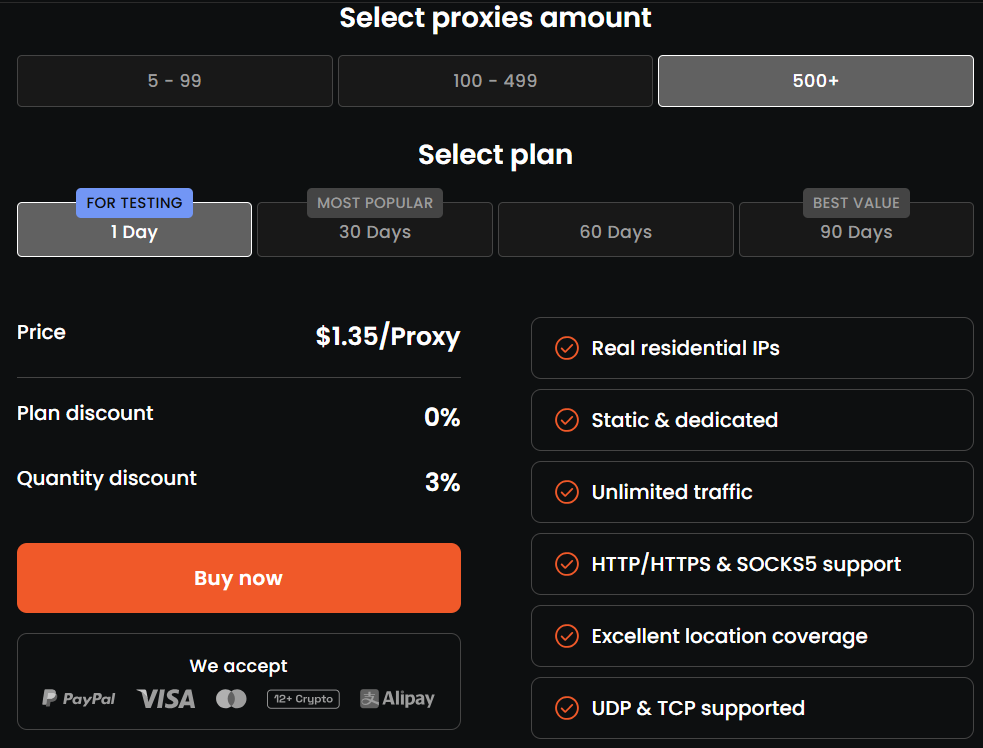Click the 12+ Crypto badge
The height and width of the screenshot is (748, 983).
coord(303,699)
